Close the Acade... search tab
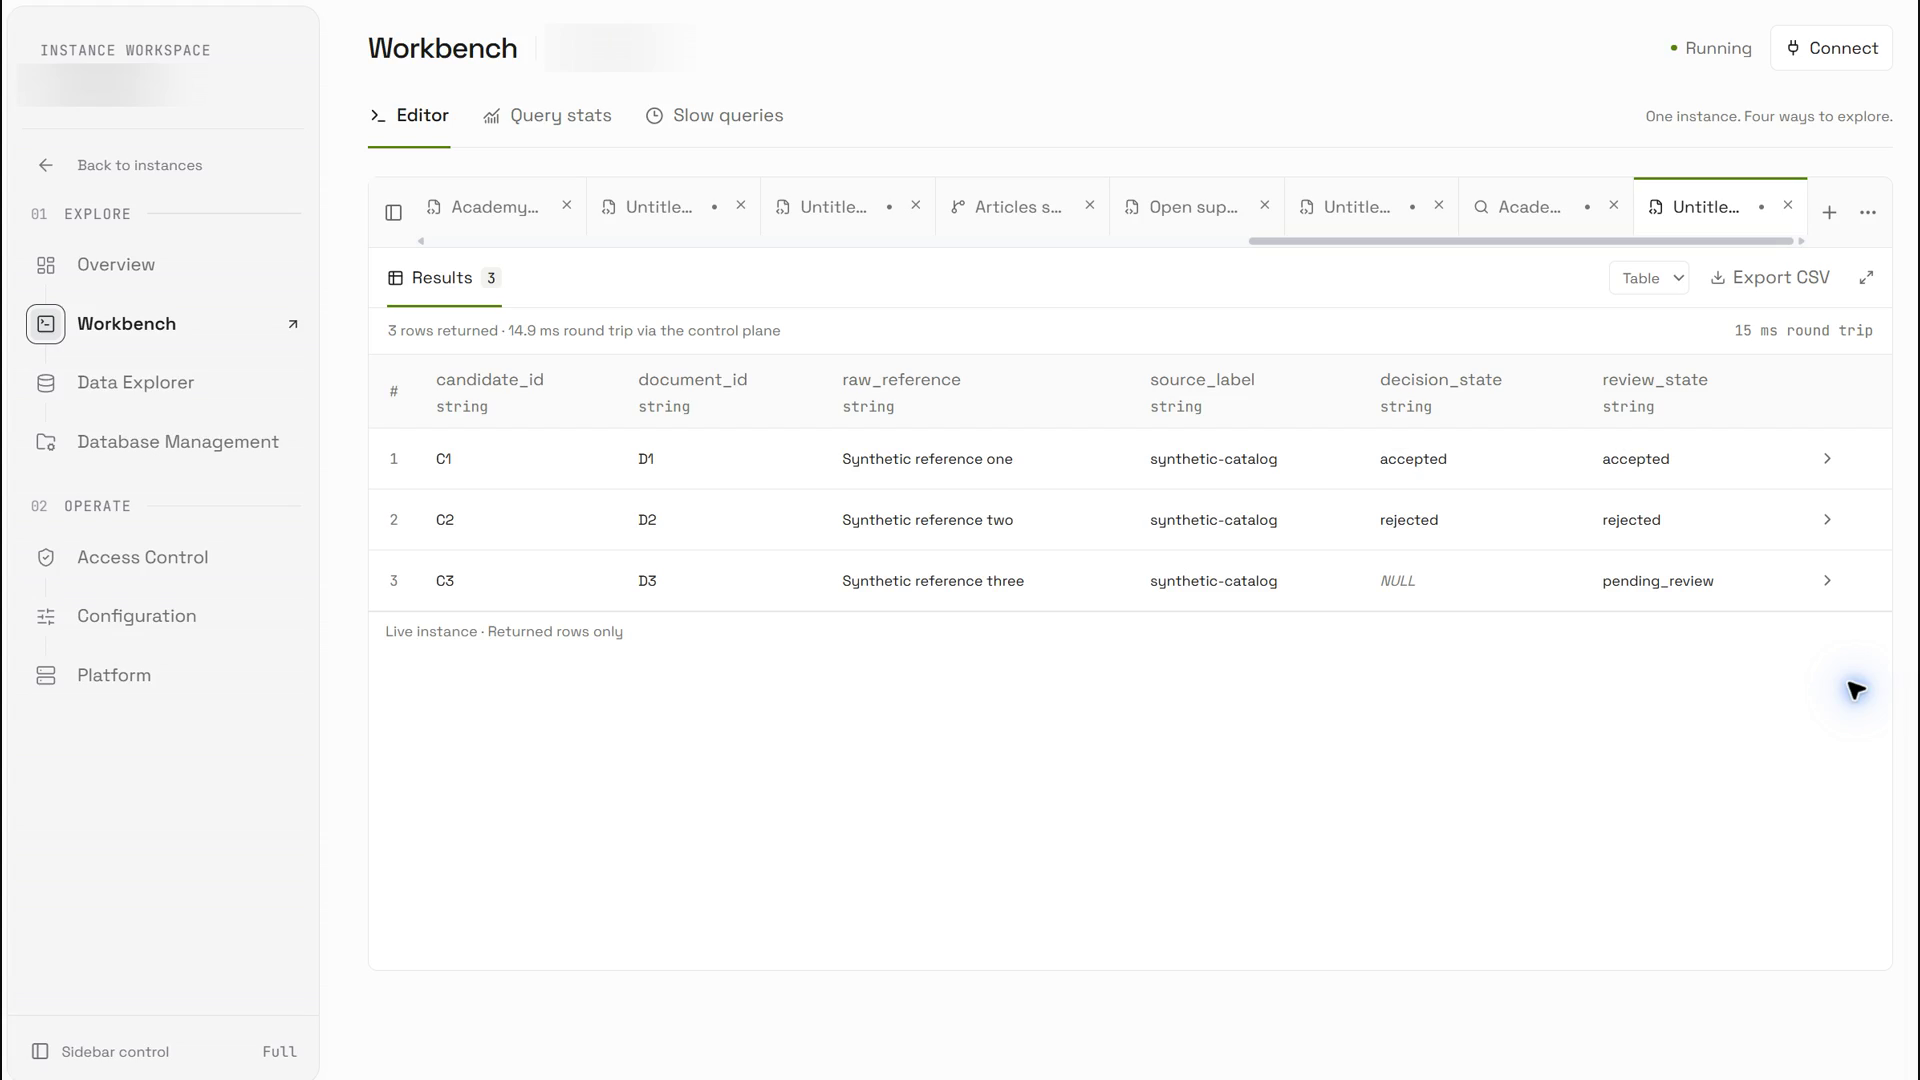 [x=1613, y=205]
